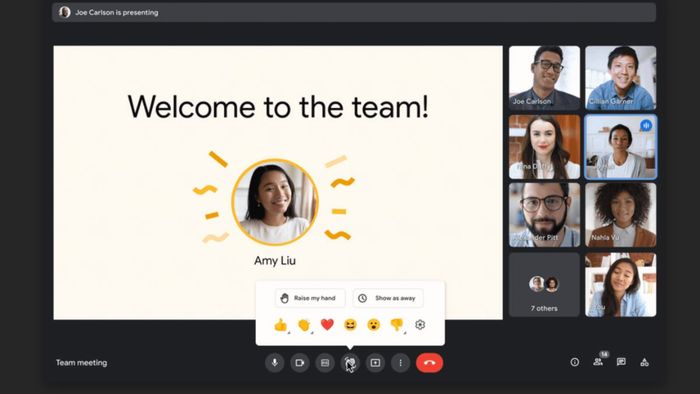
Task: Open reaction settings gear icon
Action: (420, 325)
